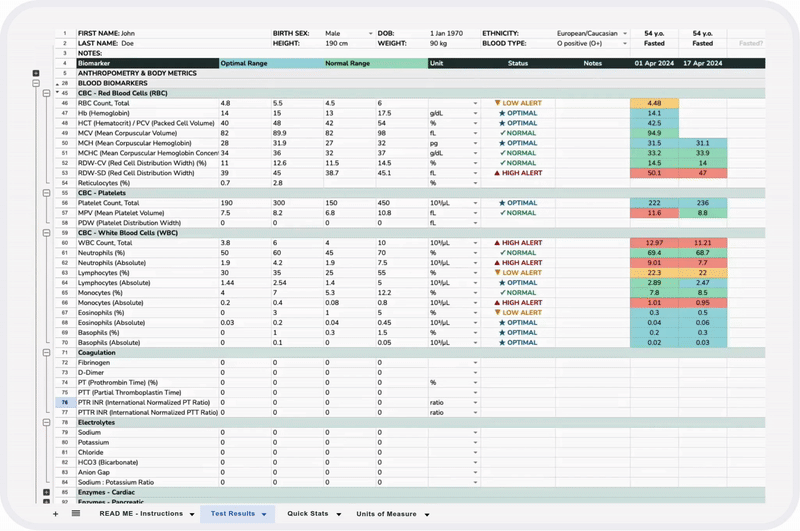Open Blood Type O positive dropdown

pyautogui.click(x=624, y=43)
